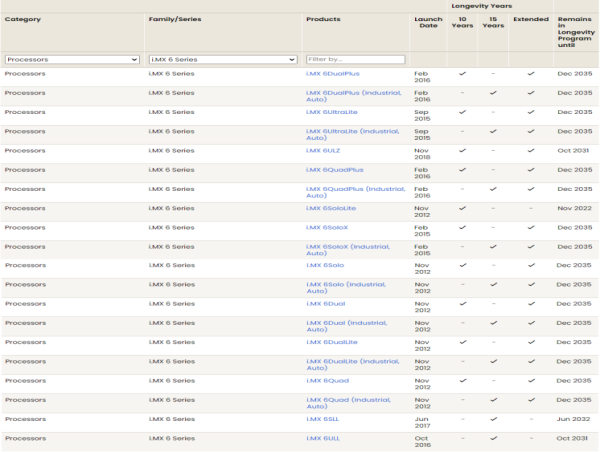Click the Longevity Years group header

(481, 6)
